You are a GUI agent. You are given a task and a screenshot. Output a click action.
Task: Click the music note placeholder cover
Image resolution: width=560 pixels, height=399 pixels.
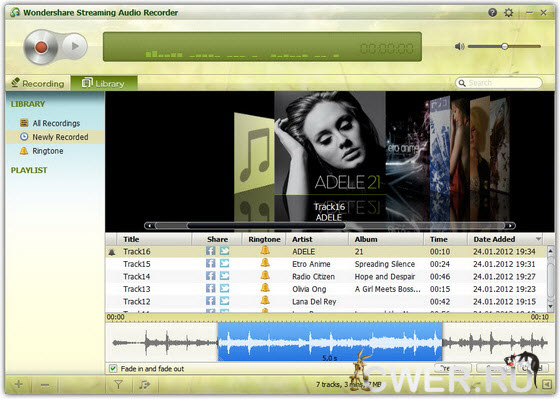(x=254, y=154)
